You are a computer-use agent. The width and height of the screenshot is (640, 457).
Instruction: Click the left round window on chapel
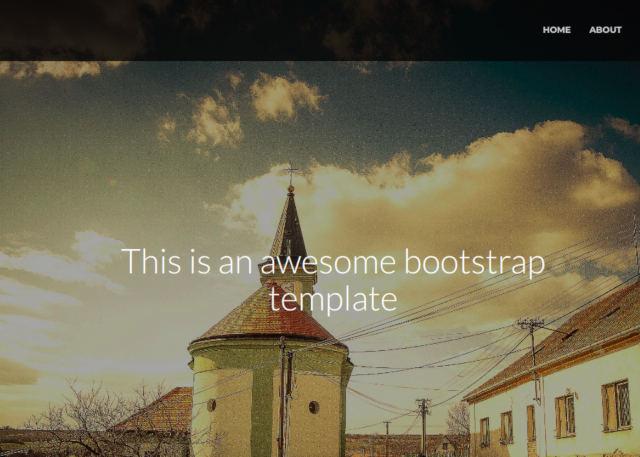pos(211,405)
